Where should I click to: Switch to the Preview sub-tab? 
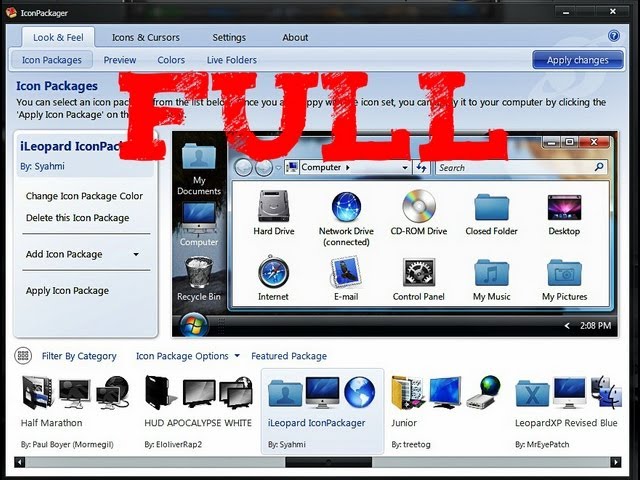(x=120, y=60)
